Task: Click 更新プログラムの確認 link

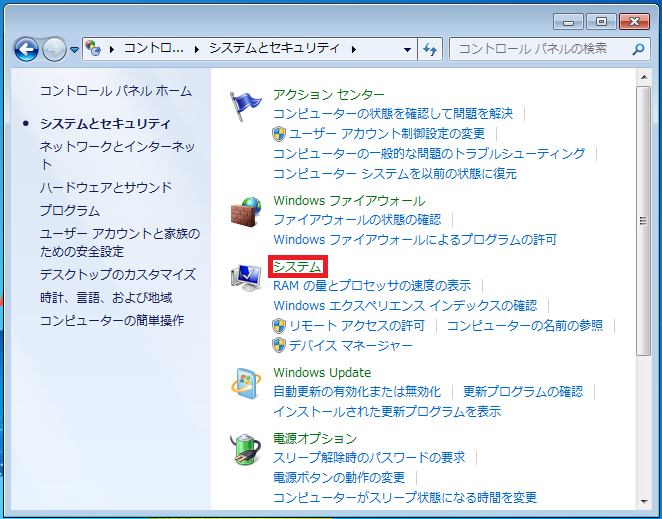Action: coord(523,391)
